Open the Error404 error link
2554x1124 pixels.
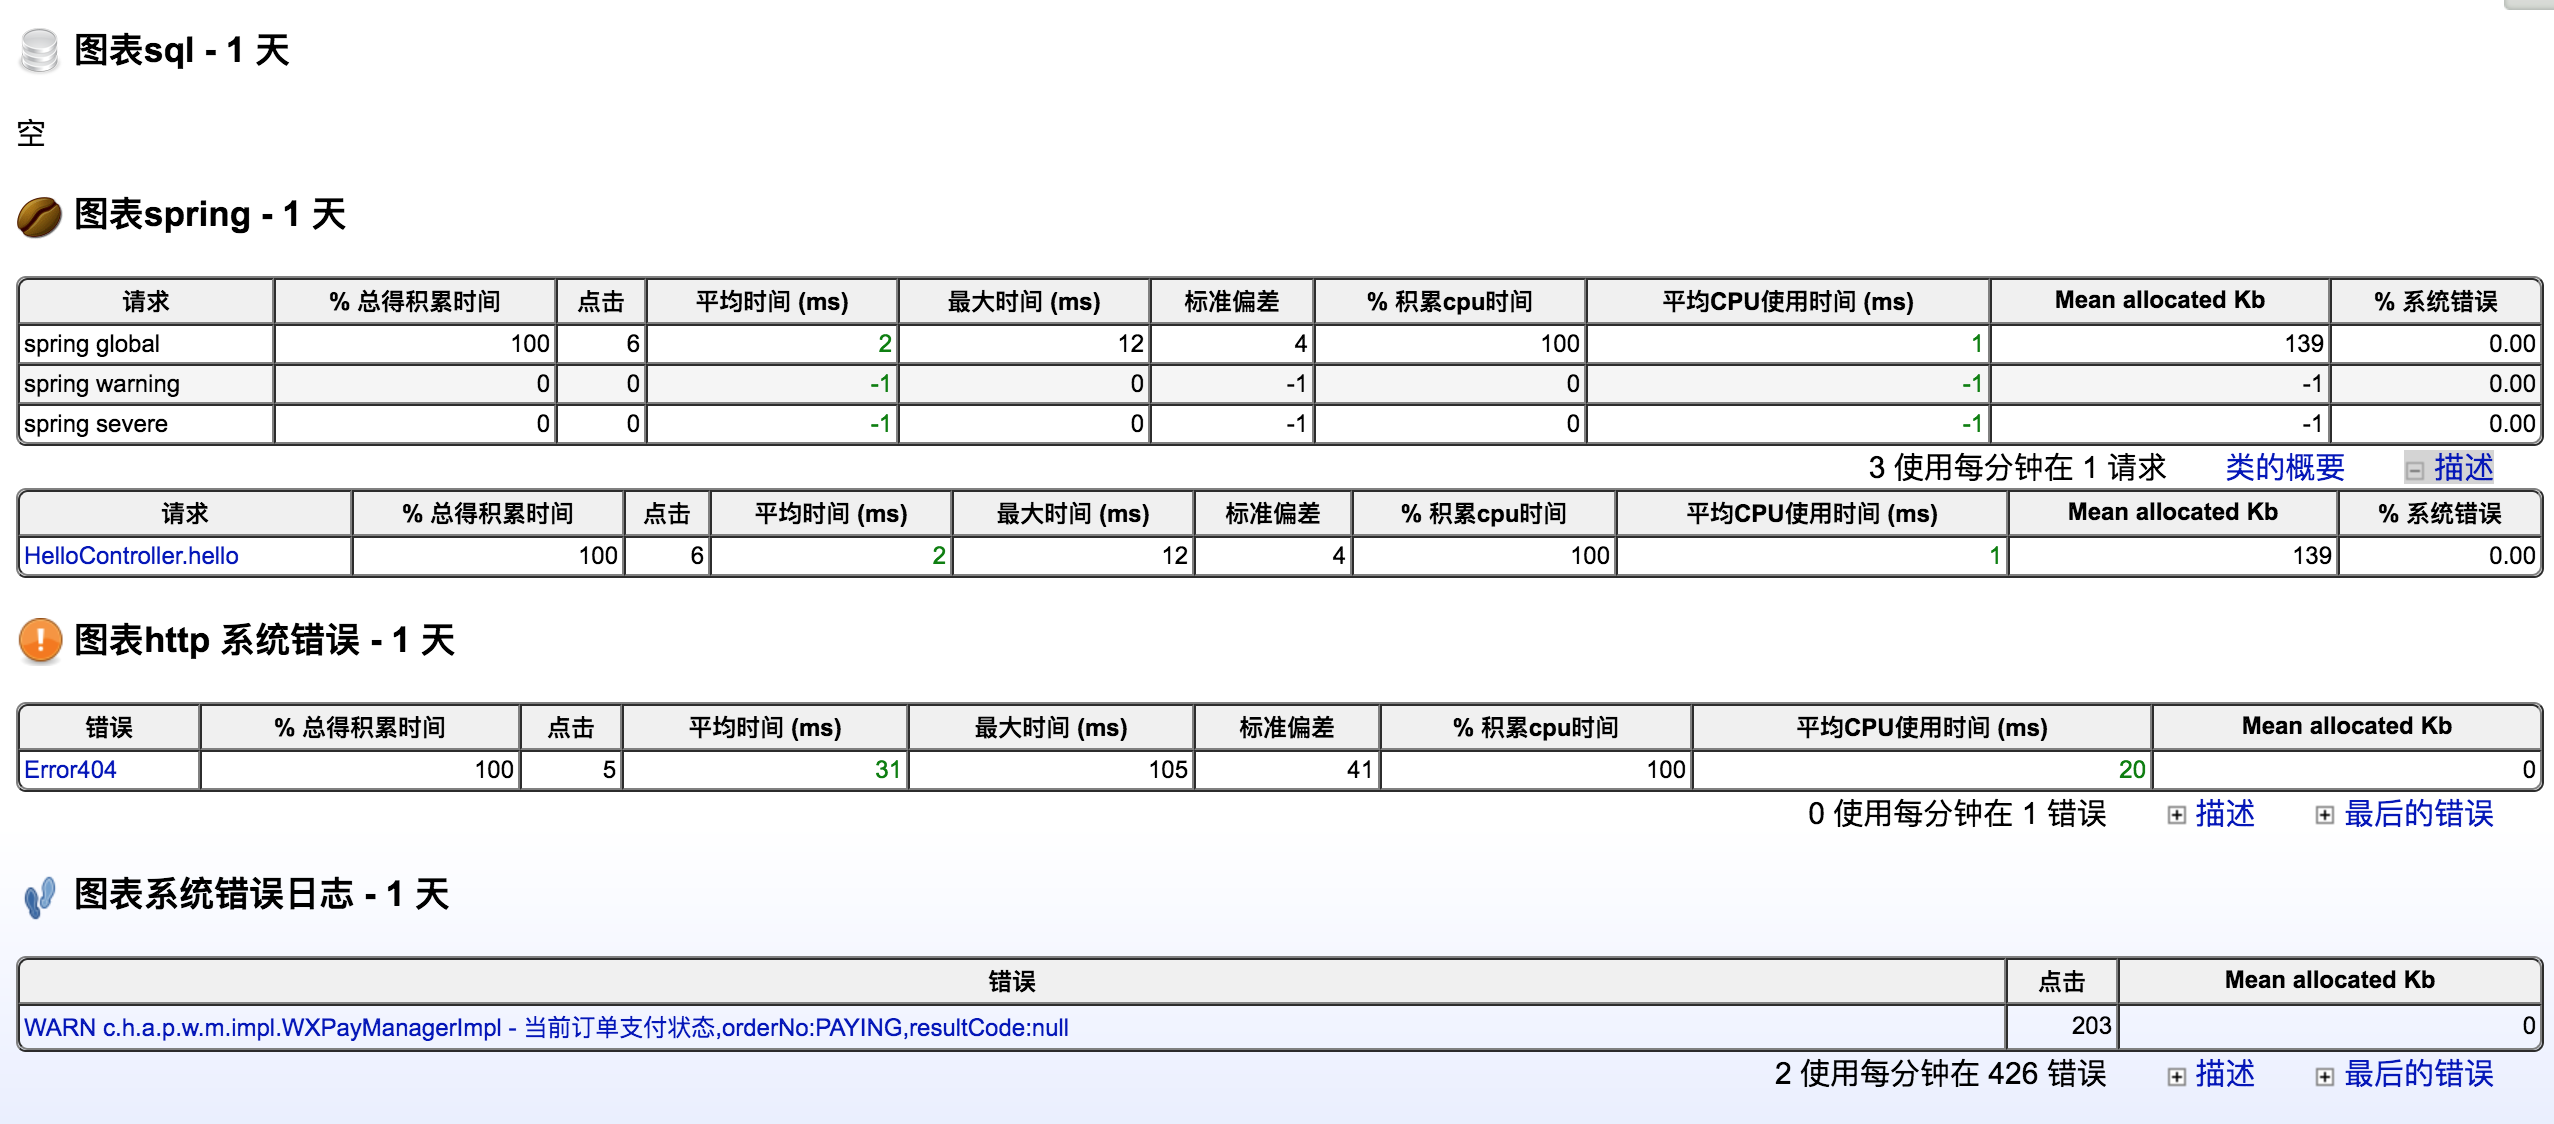tap(70, 770)
